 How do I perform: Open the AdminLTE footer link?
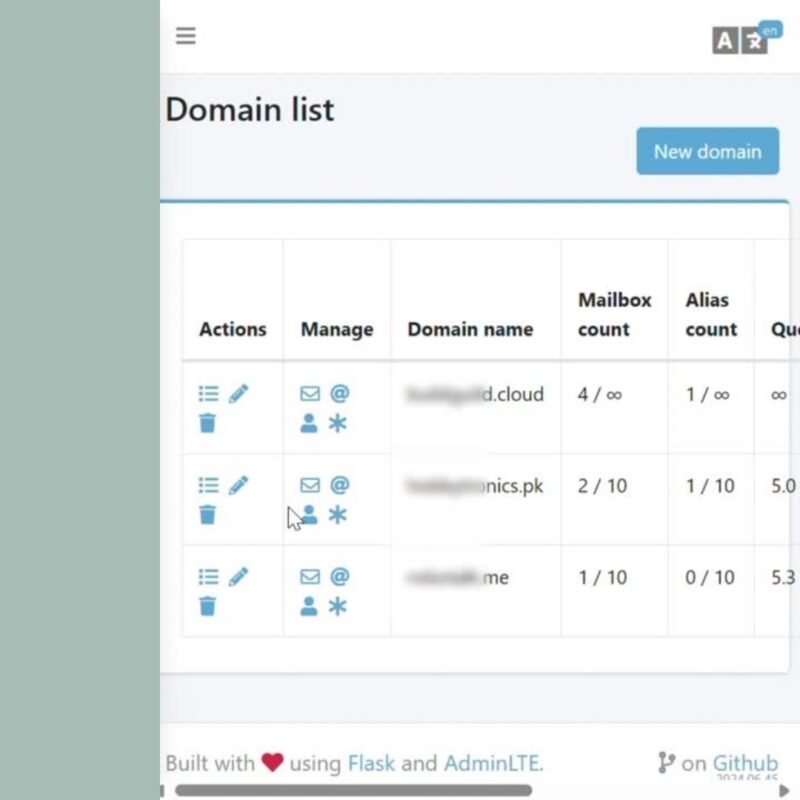coord(492,764)
